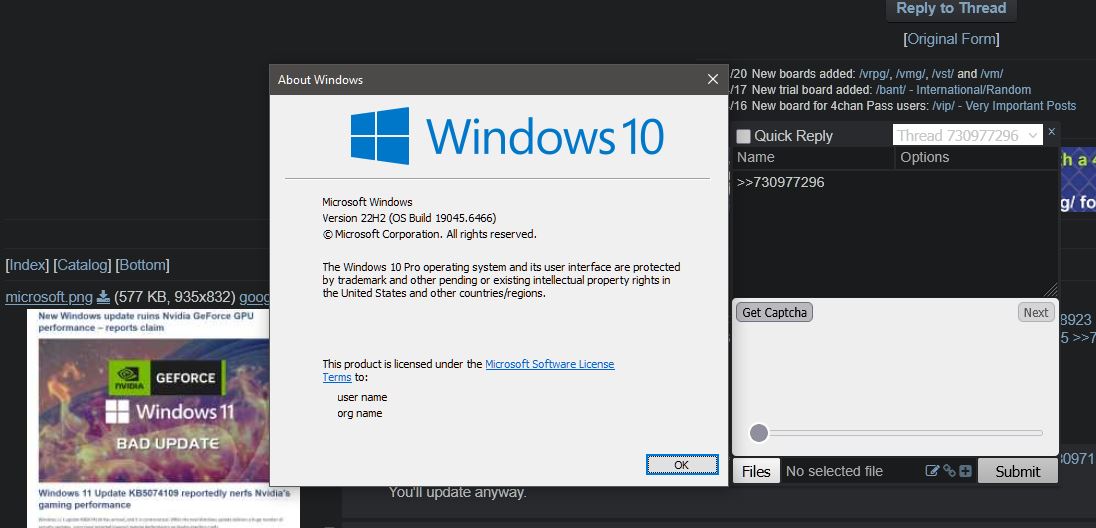Click the OK button in About Windows
The image size is (1096, 528).
(x=682, y=464)
